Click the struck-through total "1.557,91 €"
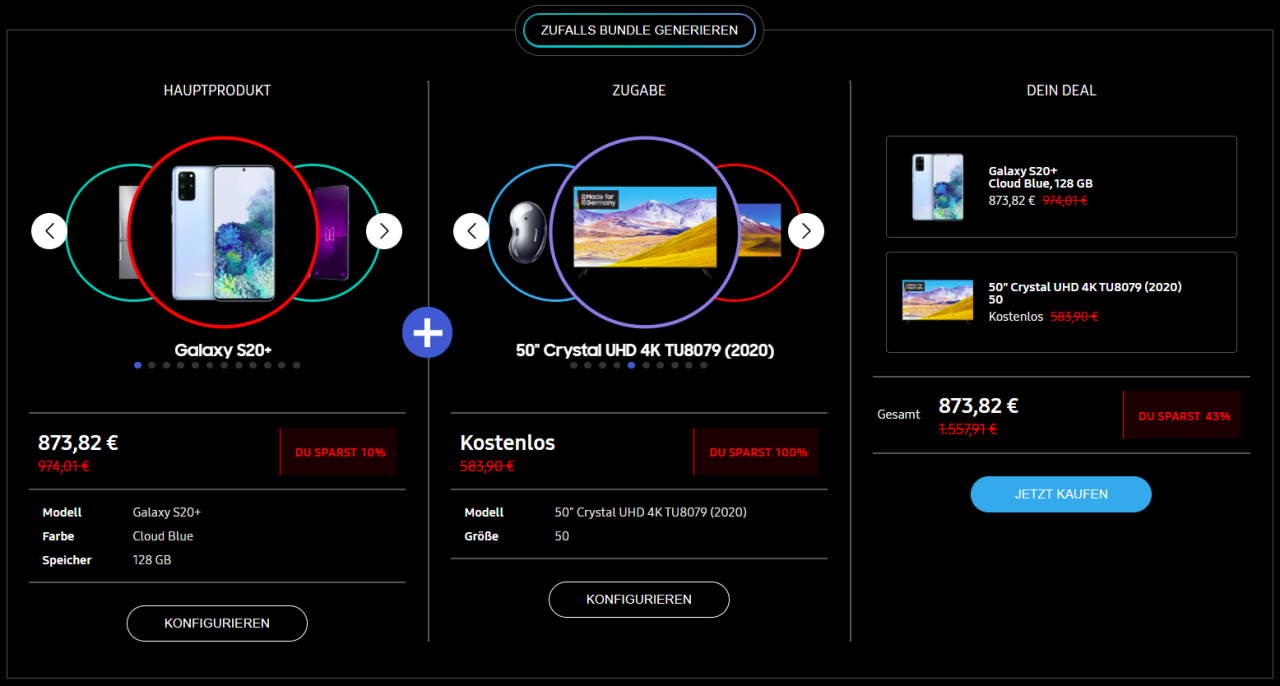1280x686 pixels. click(x=967, y=429)
